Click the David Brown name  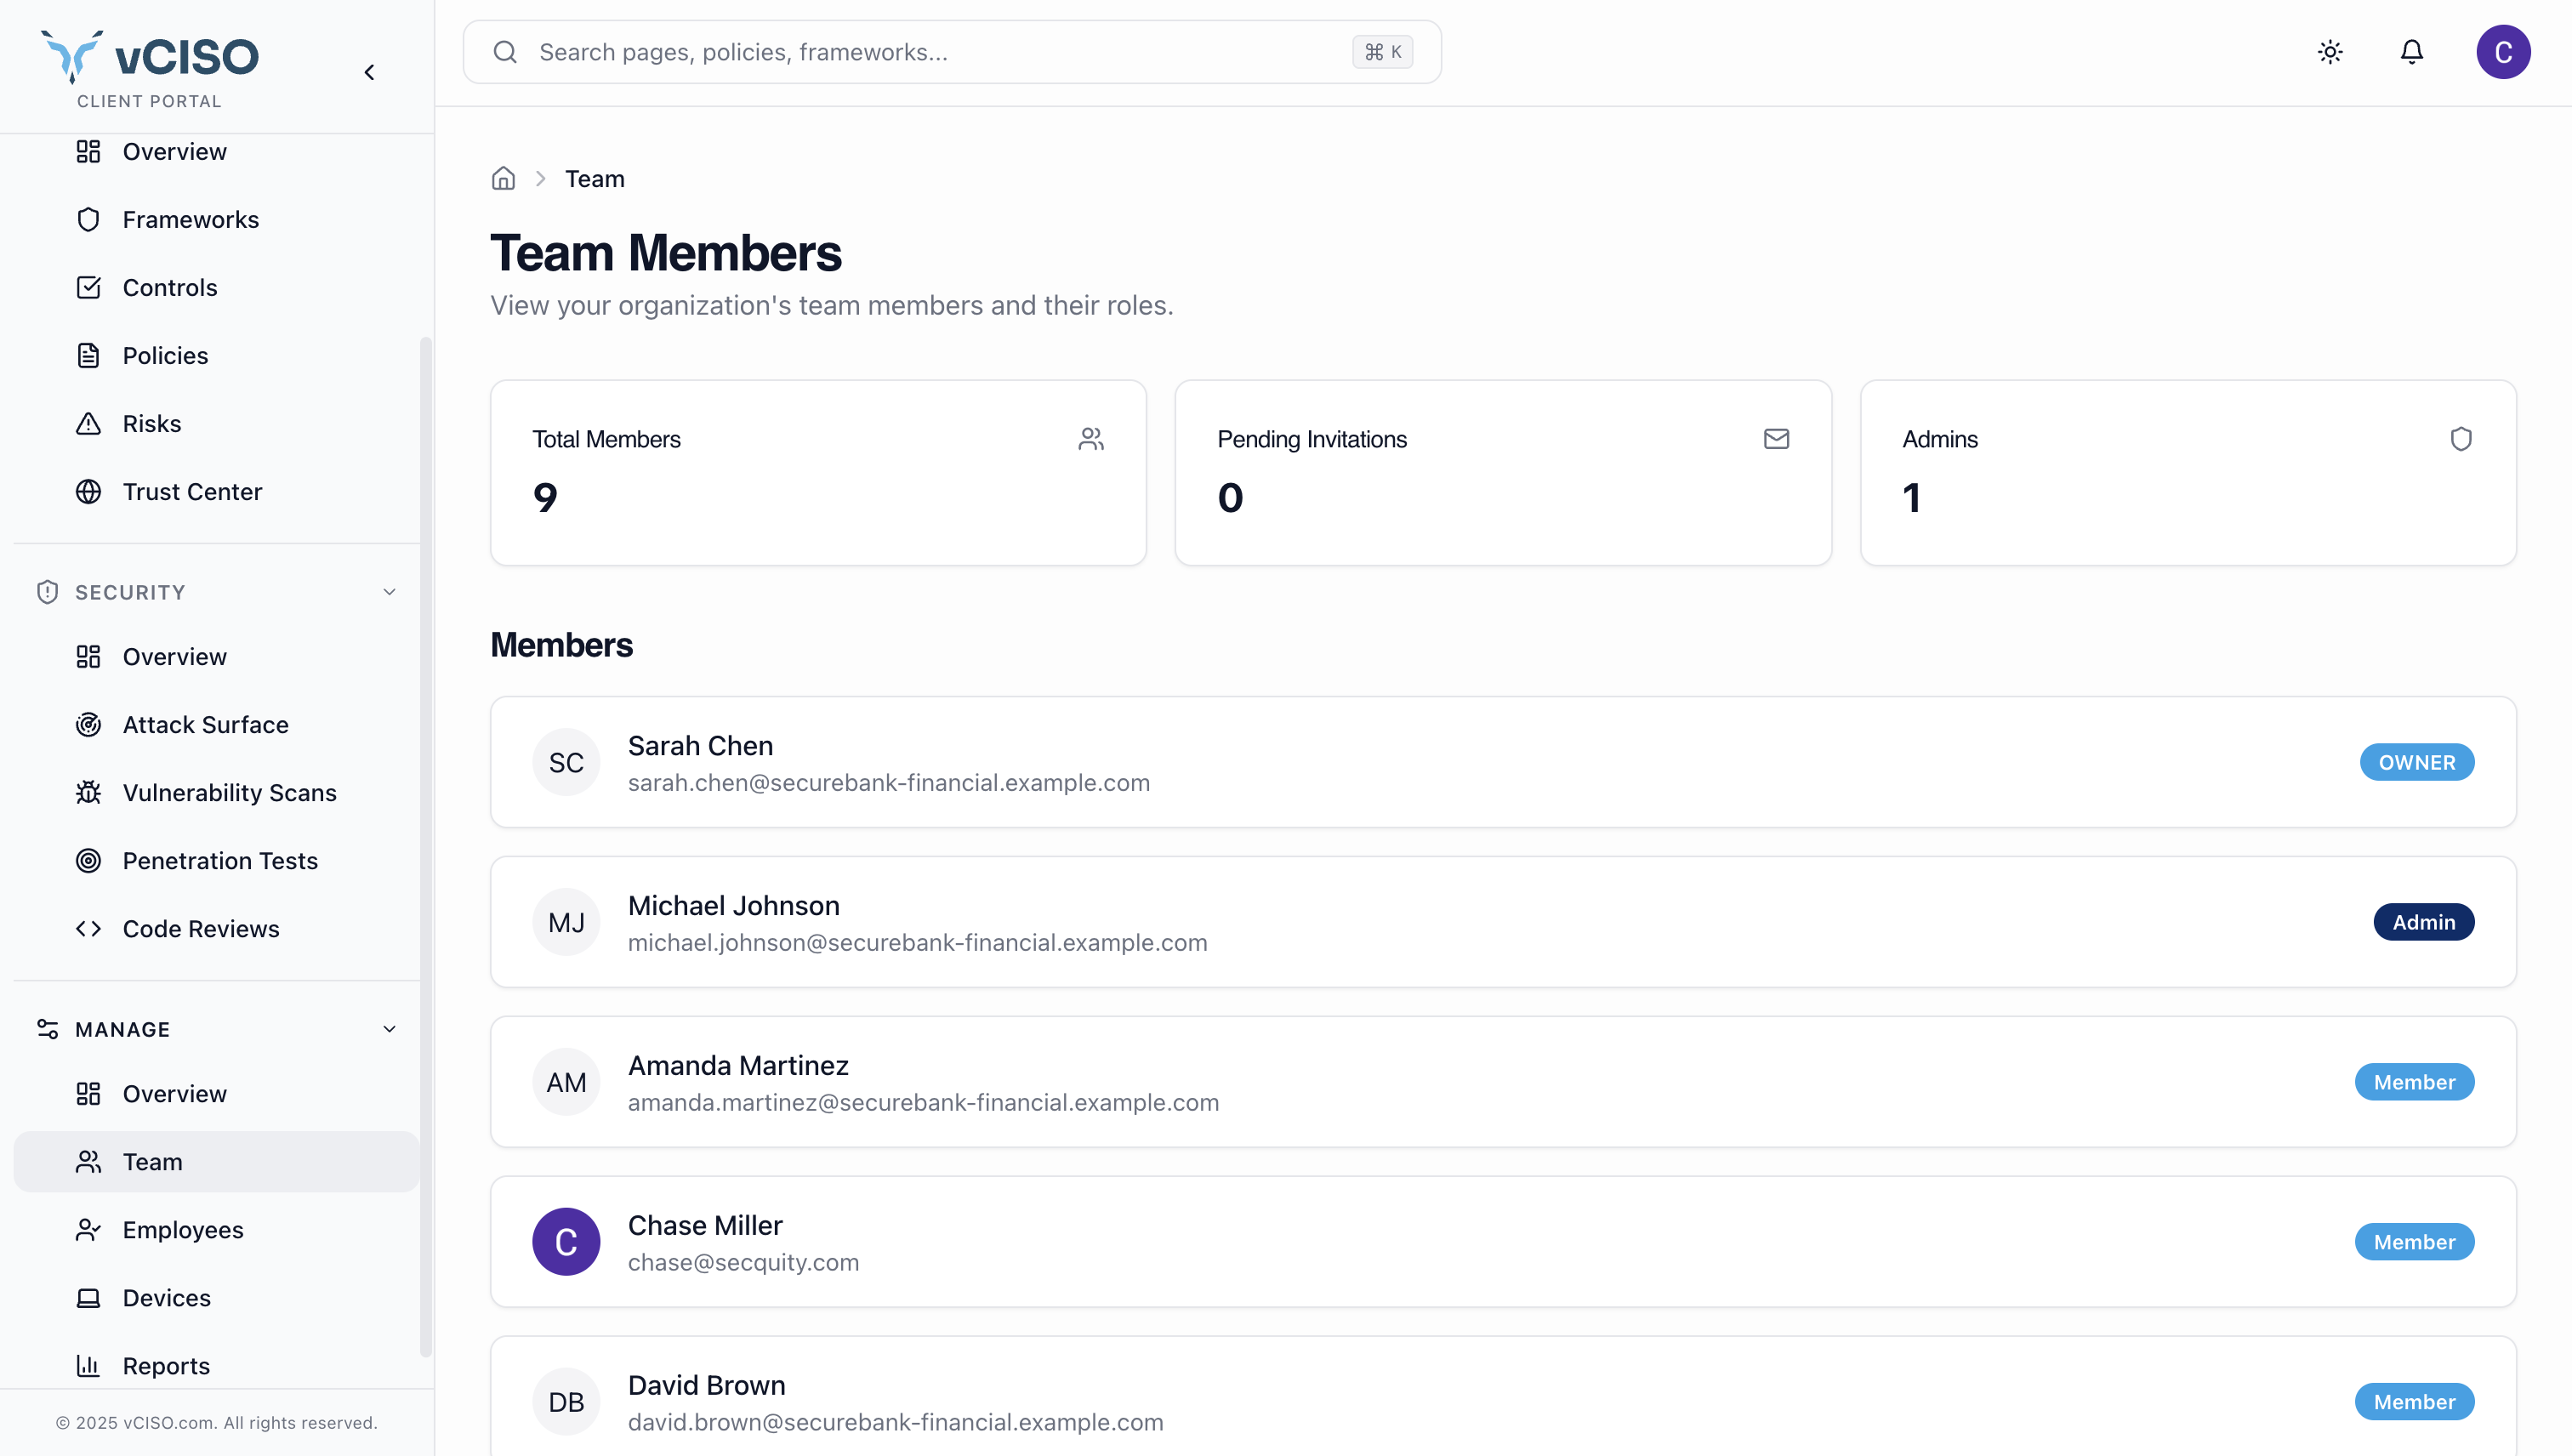click(x=706, y=1385)
